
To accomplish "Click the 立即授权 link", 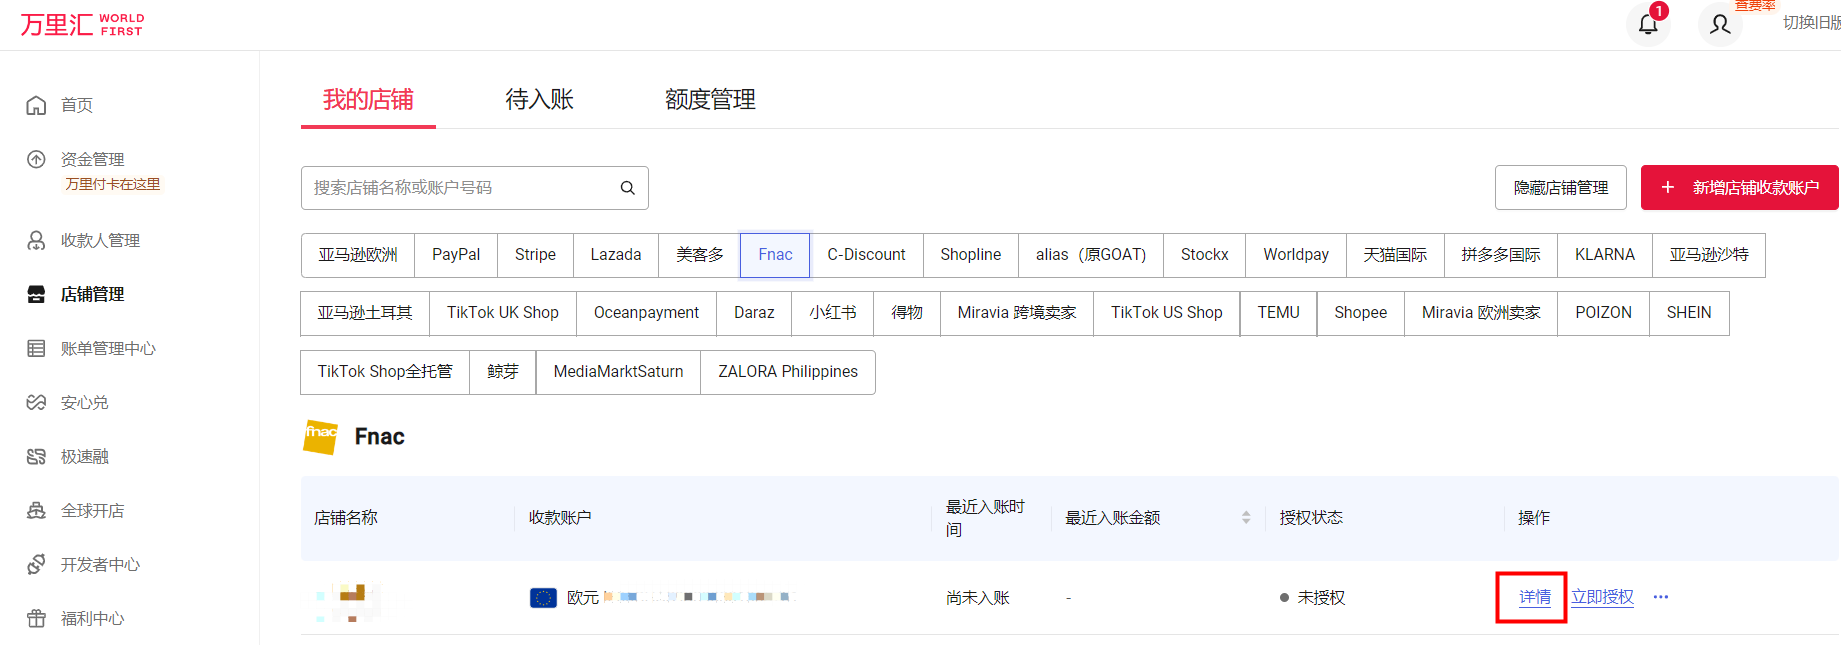I will [x=1602, y=597].
